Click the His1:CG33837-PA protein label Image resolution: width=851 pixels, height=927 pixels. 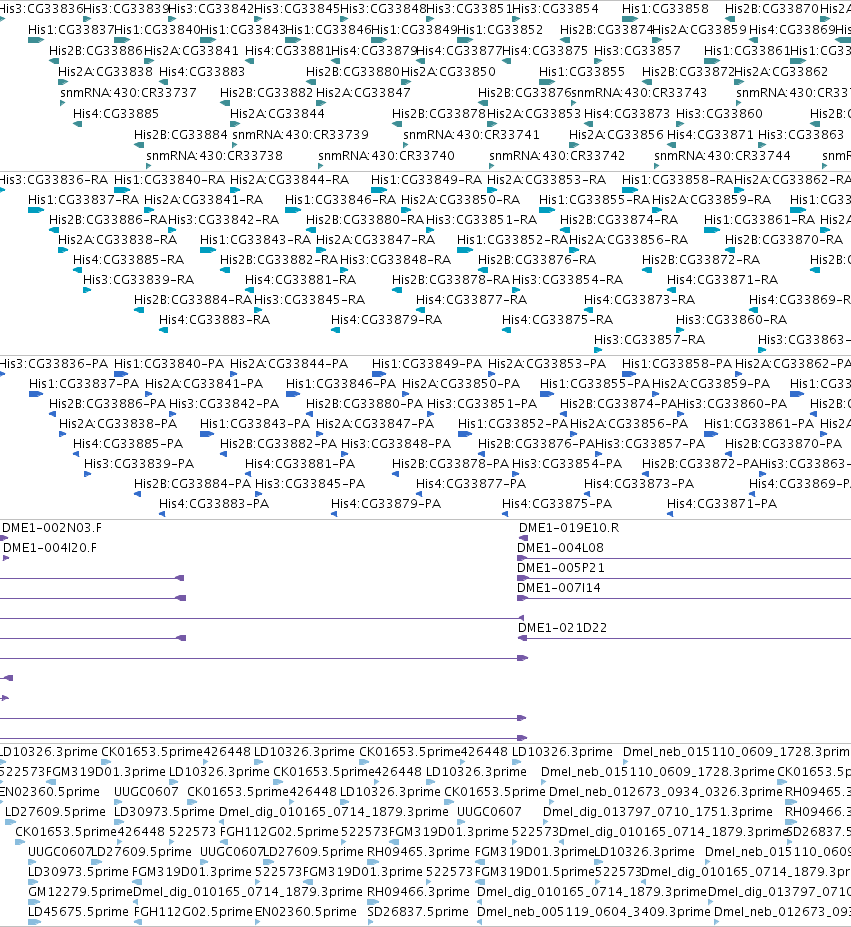click(84, 384)
